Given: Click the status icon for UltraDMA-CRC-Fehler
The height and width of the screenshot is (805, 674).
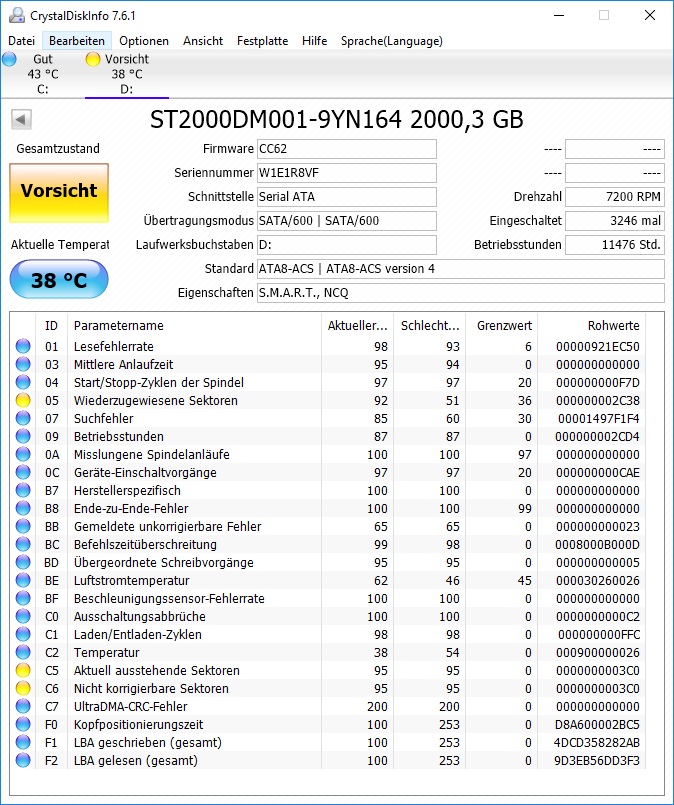Looking at the screenshot, I should [x=23, y=706].
